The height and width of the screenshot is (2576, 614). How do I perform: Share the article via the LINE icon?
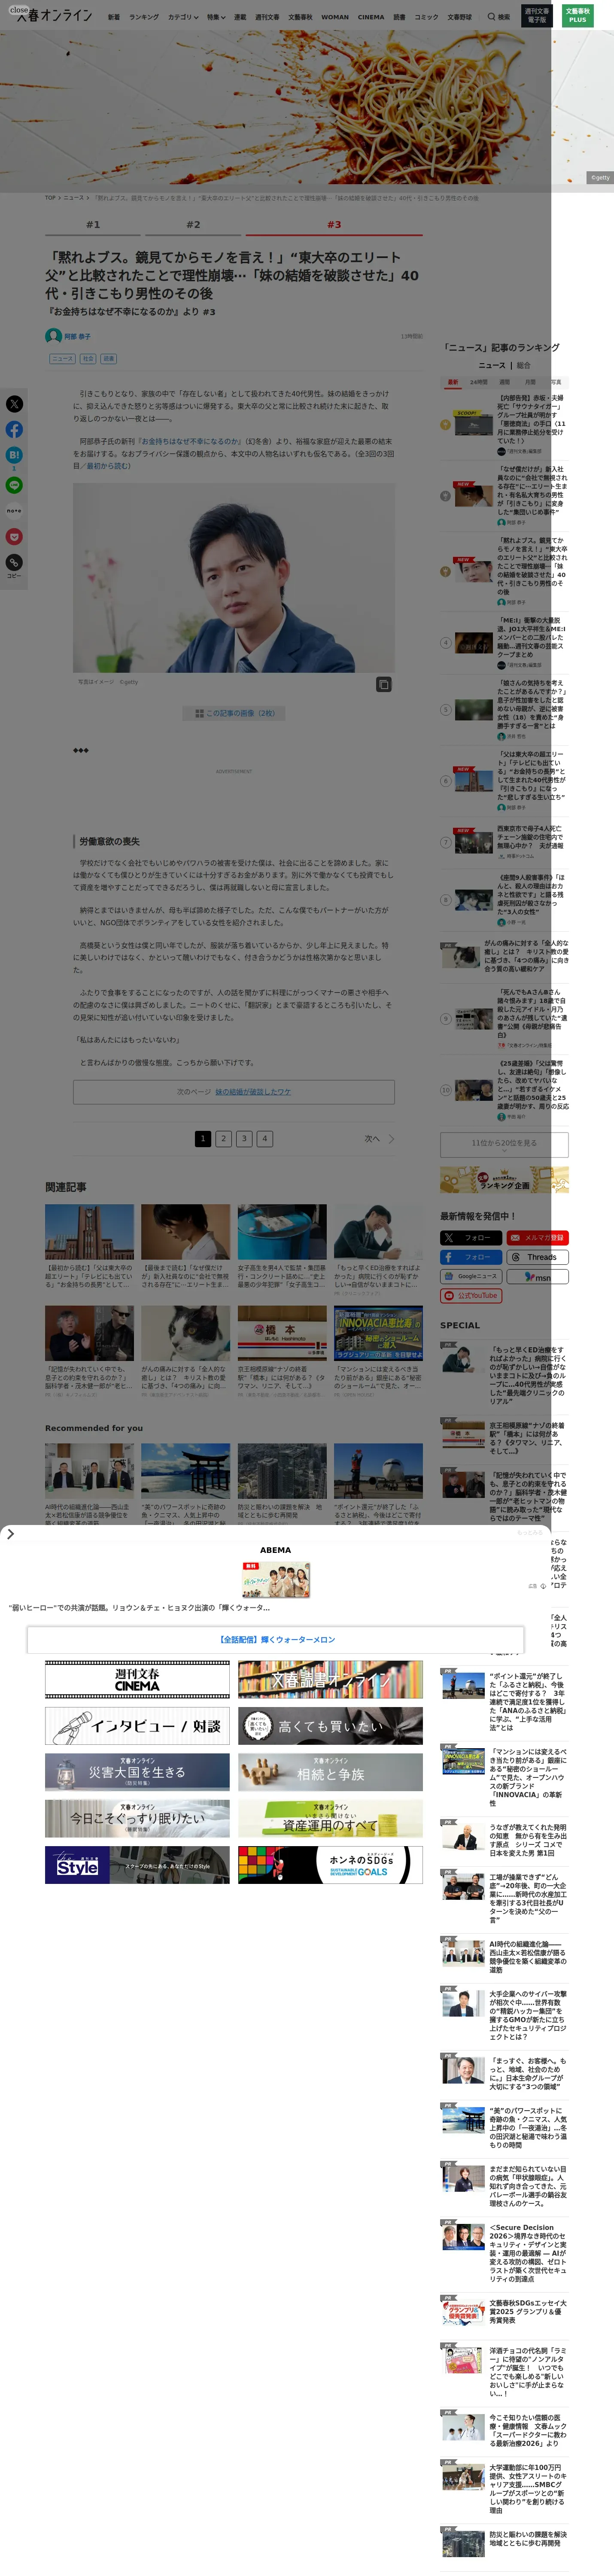pyautogui.click(x=14, y=485)
